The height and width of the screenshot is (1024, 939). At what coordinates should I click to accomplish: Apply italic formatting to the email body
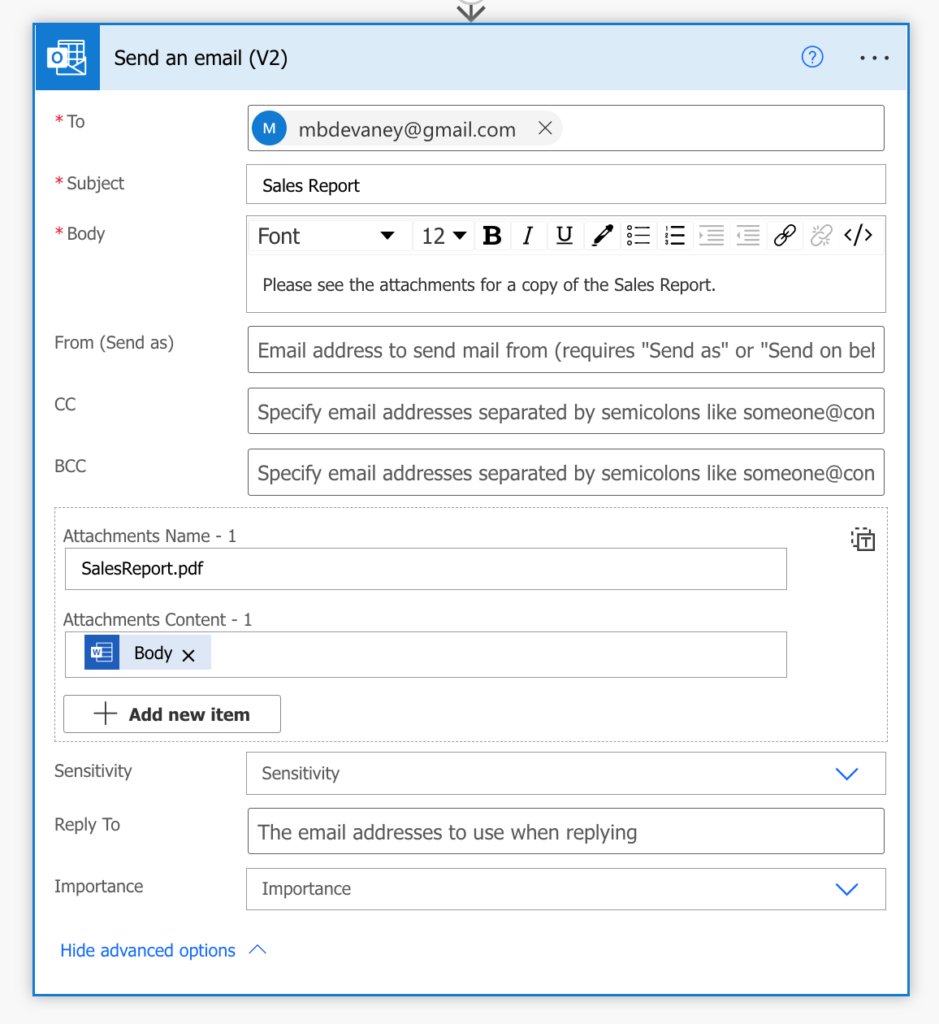[528, 235]
